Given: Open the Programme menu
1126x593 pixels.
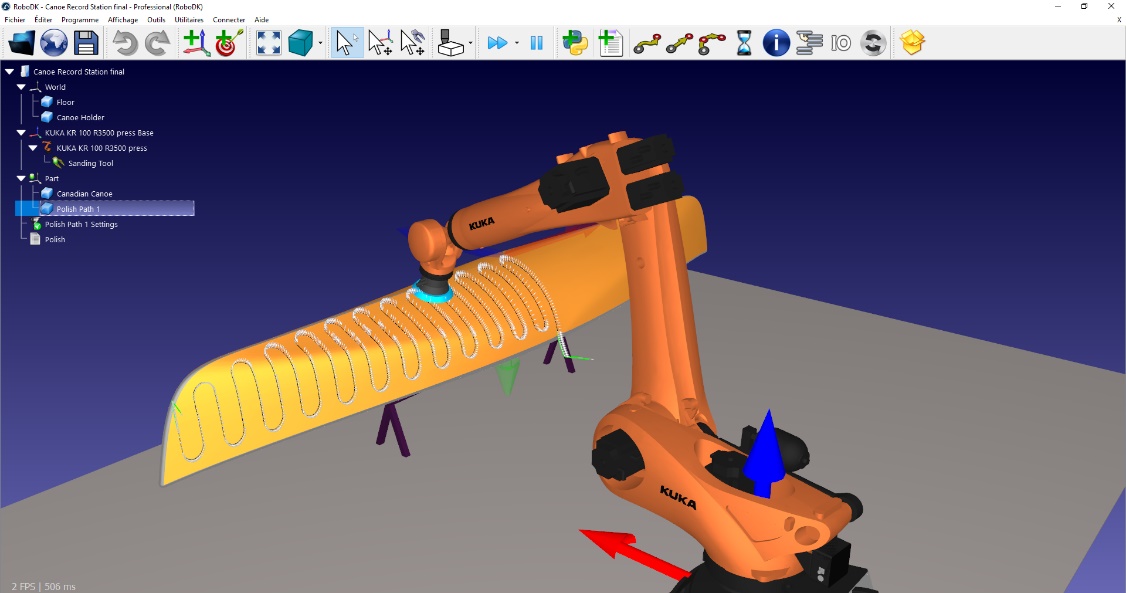Looking at the screenshot, I should tap(80, 19).
